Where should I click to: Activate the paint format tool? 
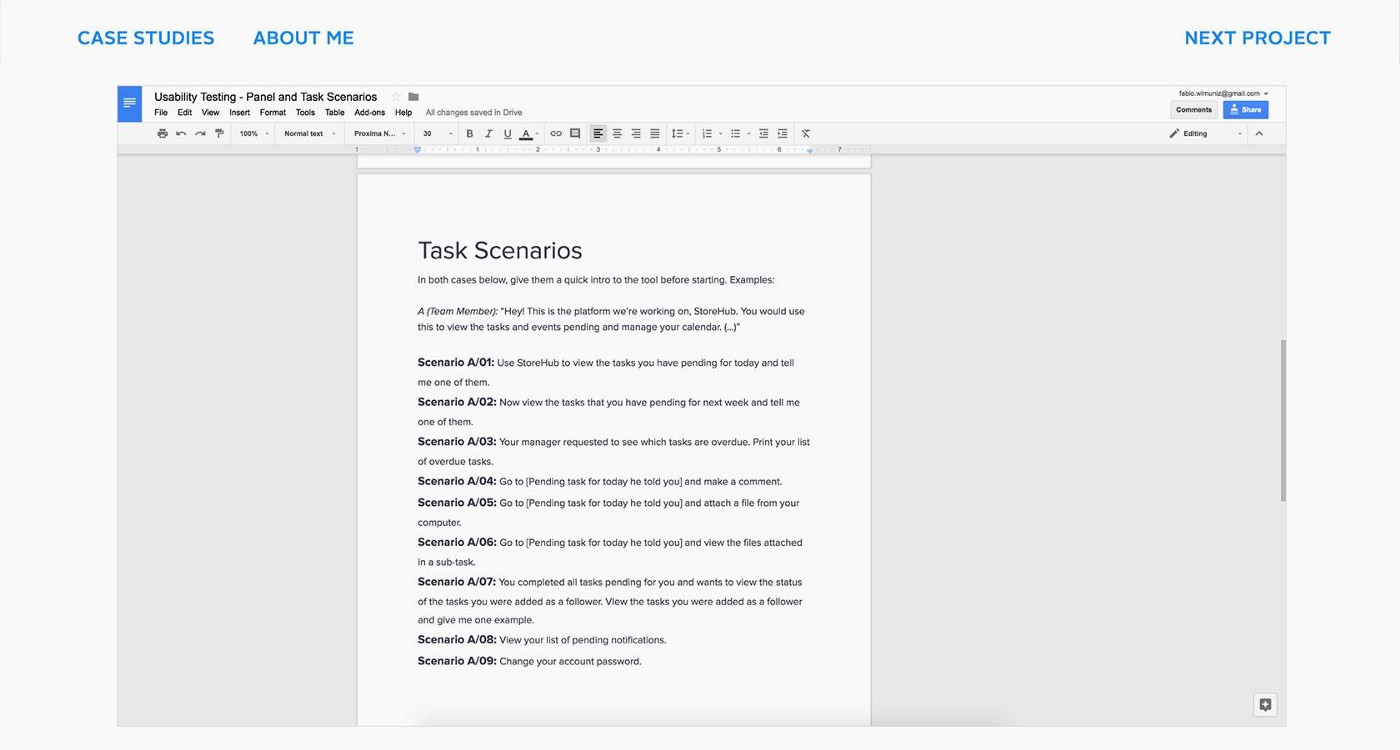tap(219, 134)
